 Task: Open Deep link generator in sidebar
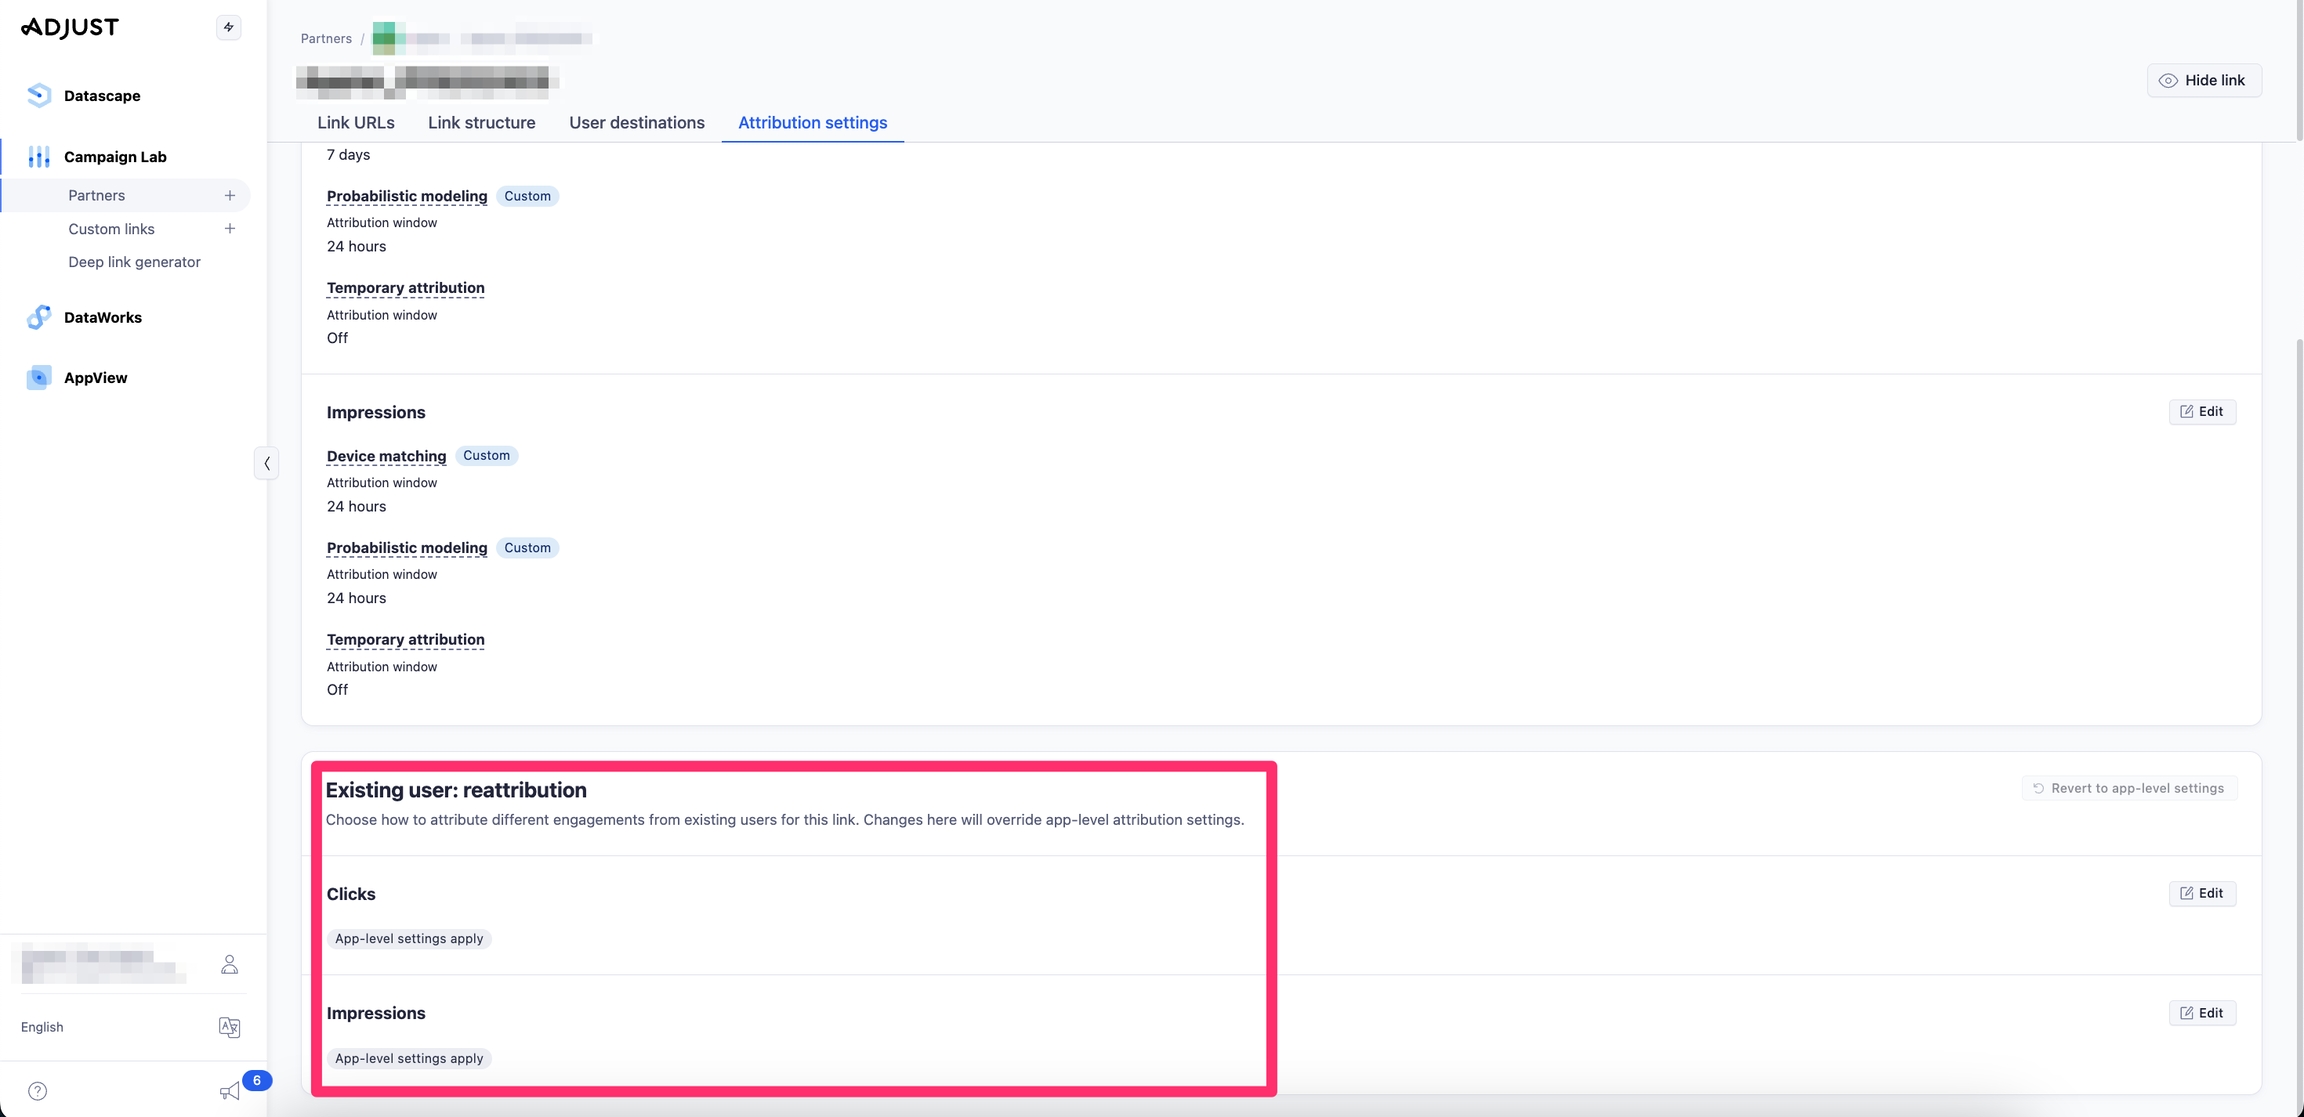[134, 262]
